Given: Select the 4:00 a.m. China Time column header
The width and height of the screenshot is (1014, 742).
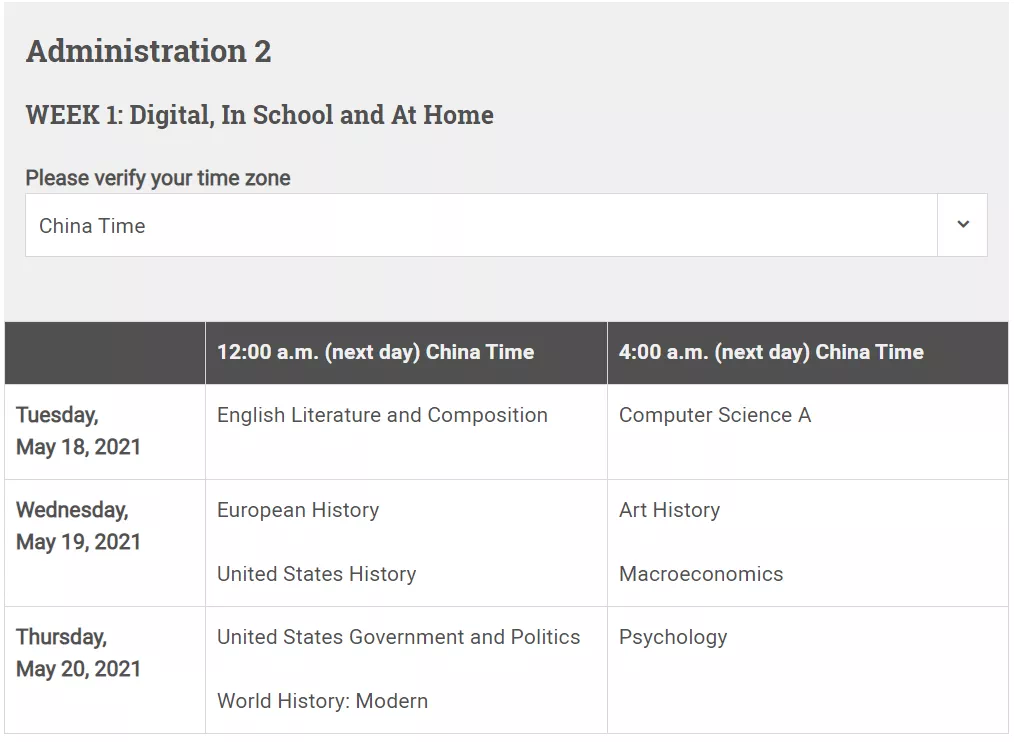Looking at the screenshot, I should tap(771, 352).
